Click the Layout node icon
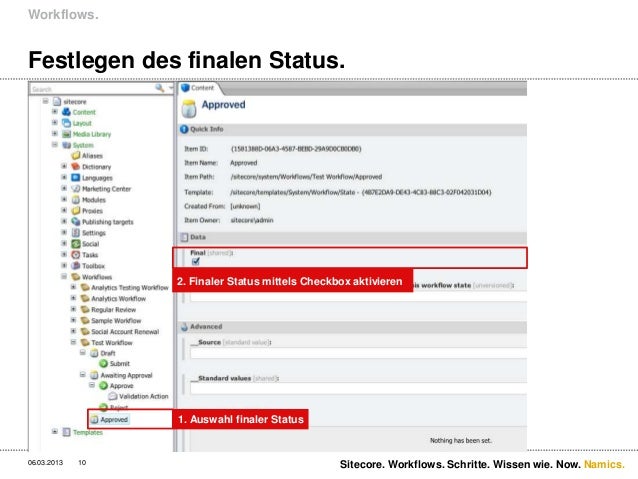The height and width of the screenshot is (479, 638). coord(66,123)
